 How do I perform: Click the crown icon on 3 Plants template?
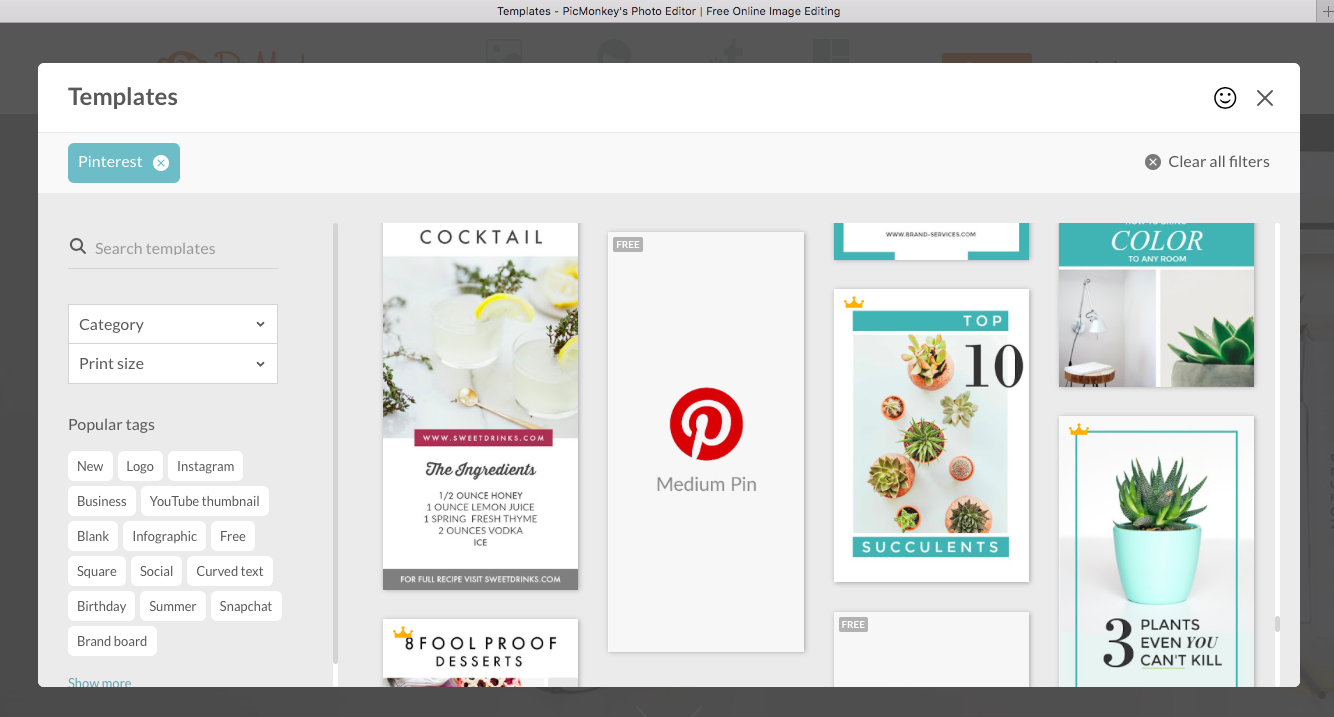[1079, 430]
